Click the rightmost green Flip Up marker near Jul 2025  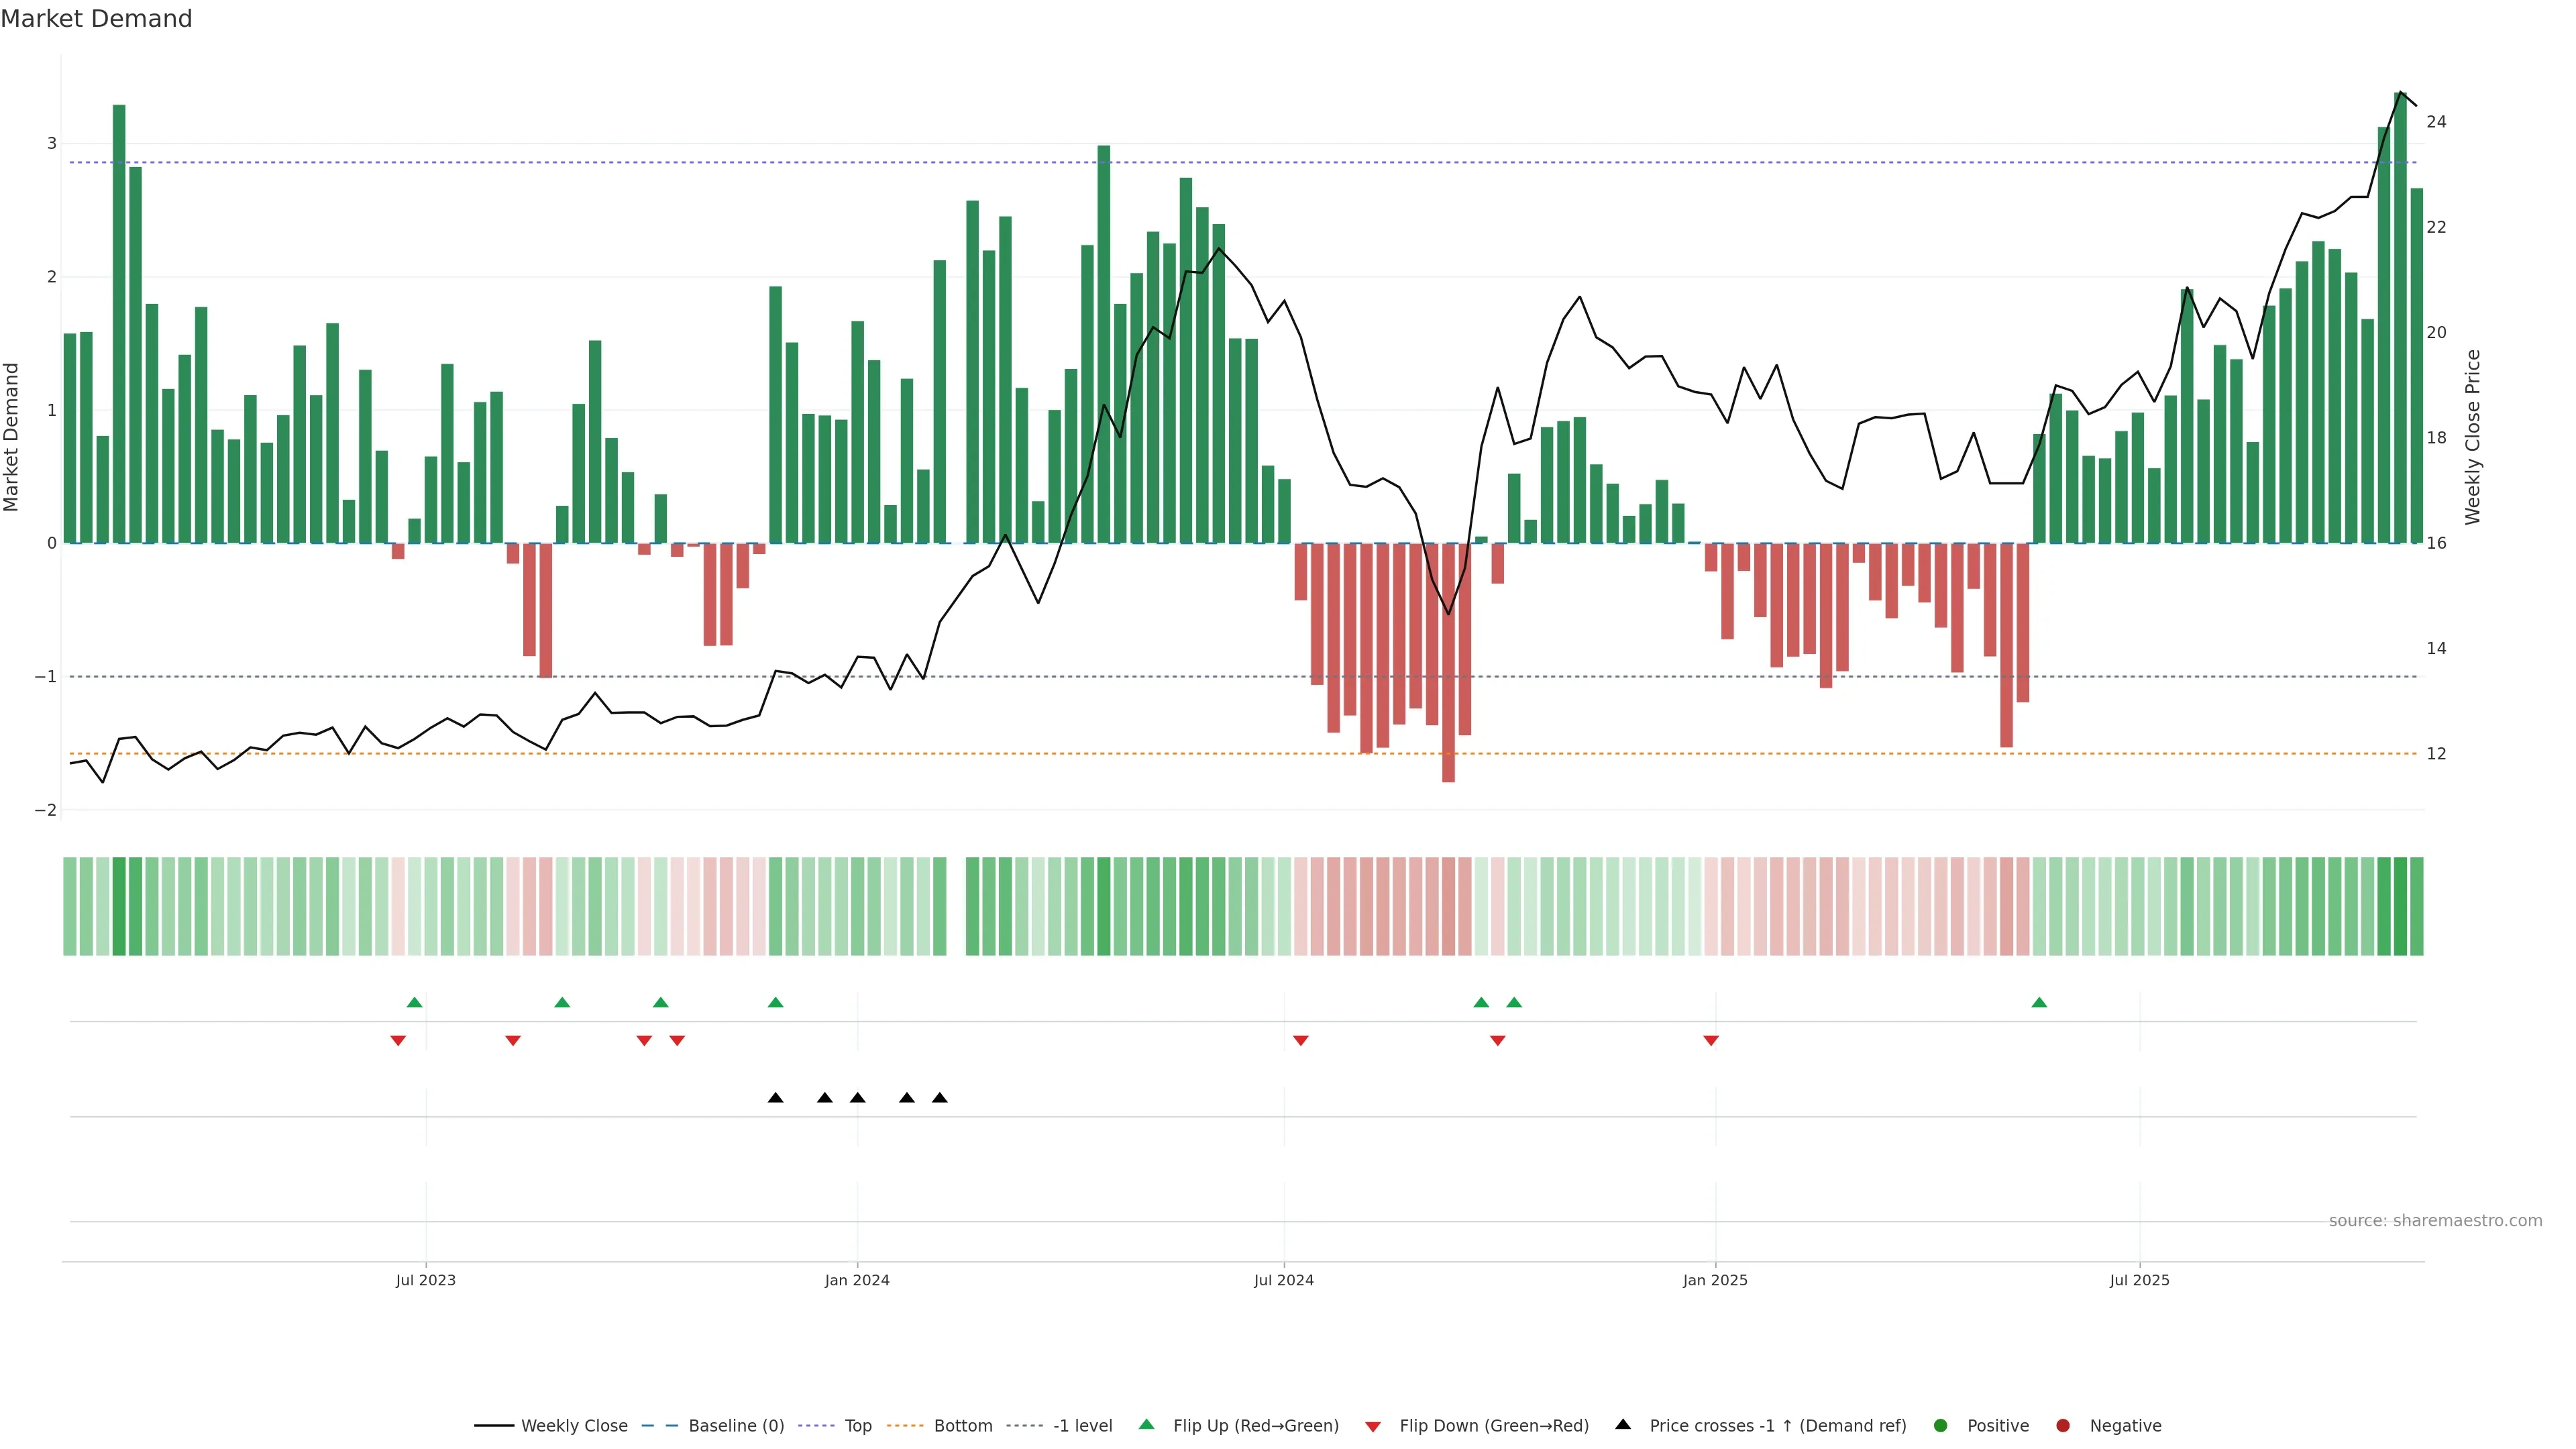(2039, 1002)
